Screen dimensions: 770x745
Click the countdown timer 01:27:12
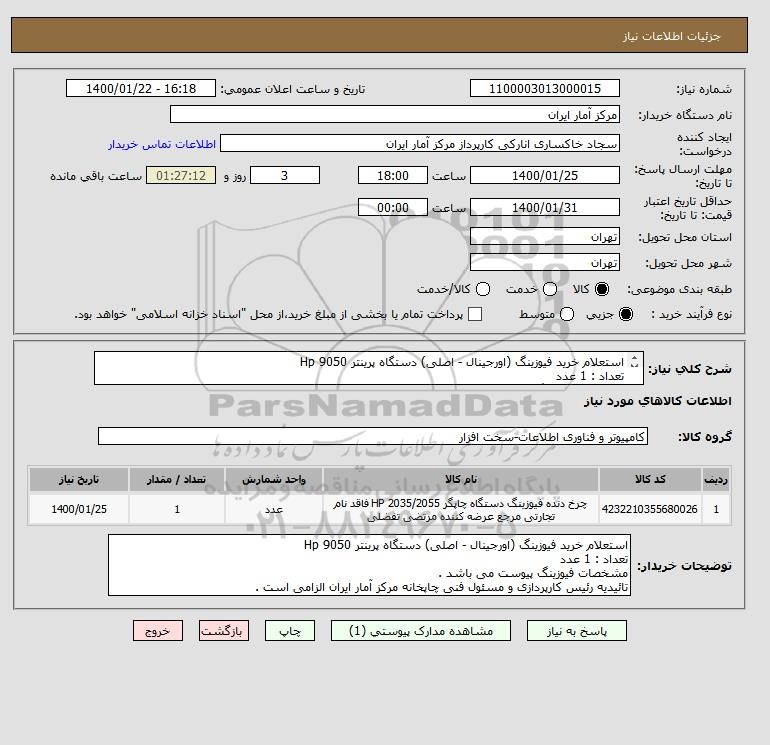pyautogui.click(x=181, y=175)
